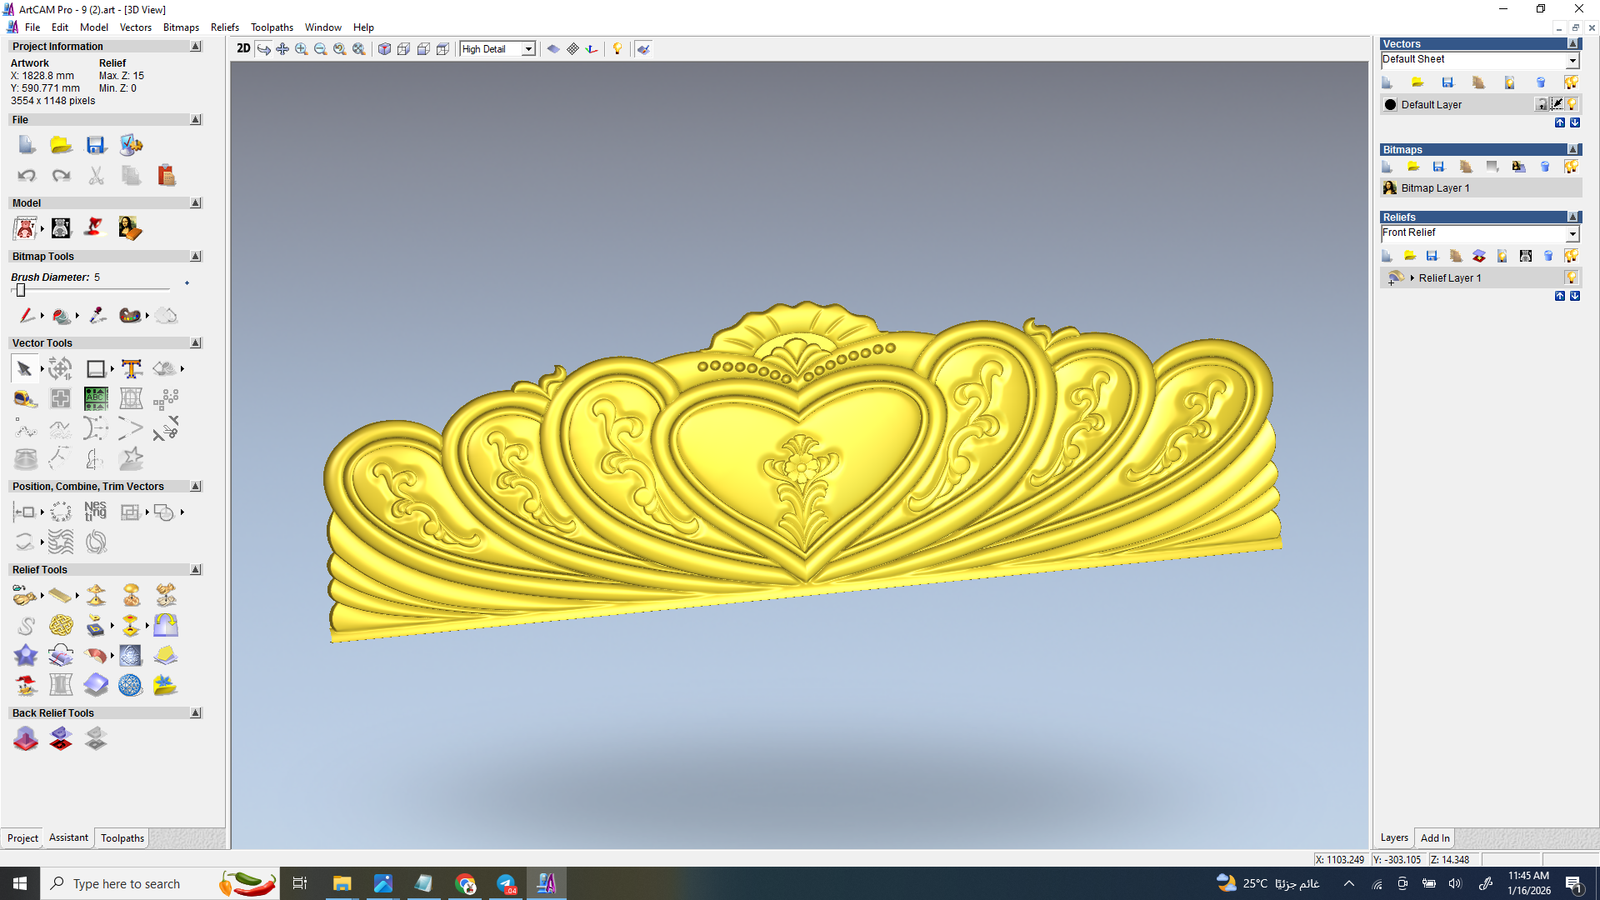Click the Zoom In icon in 3D toolbar
This screenshot has width=1600, height=900.
[301, 49]
